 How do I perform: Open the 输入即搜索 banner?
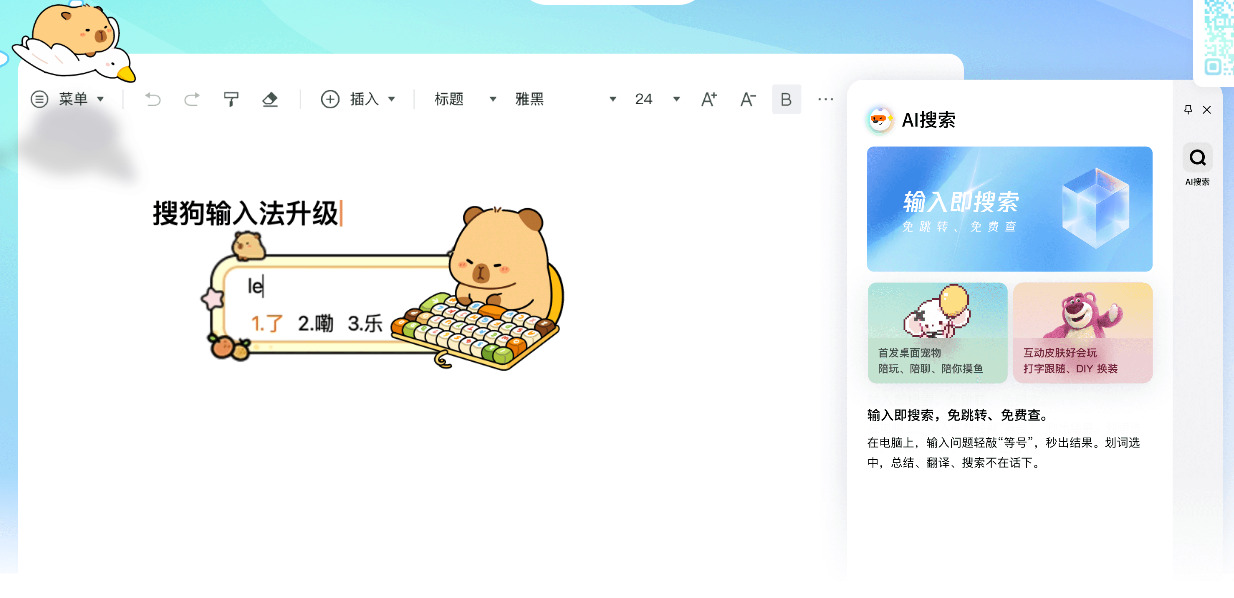tap(1009, 209)
